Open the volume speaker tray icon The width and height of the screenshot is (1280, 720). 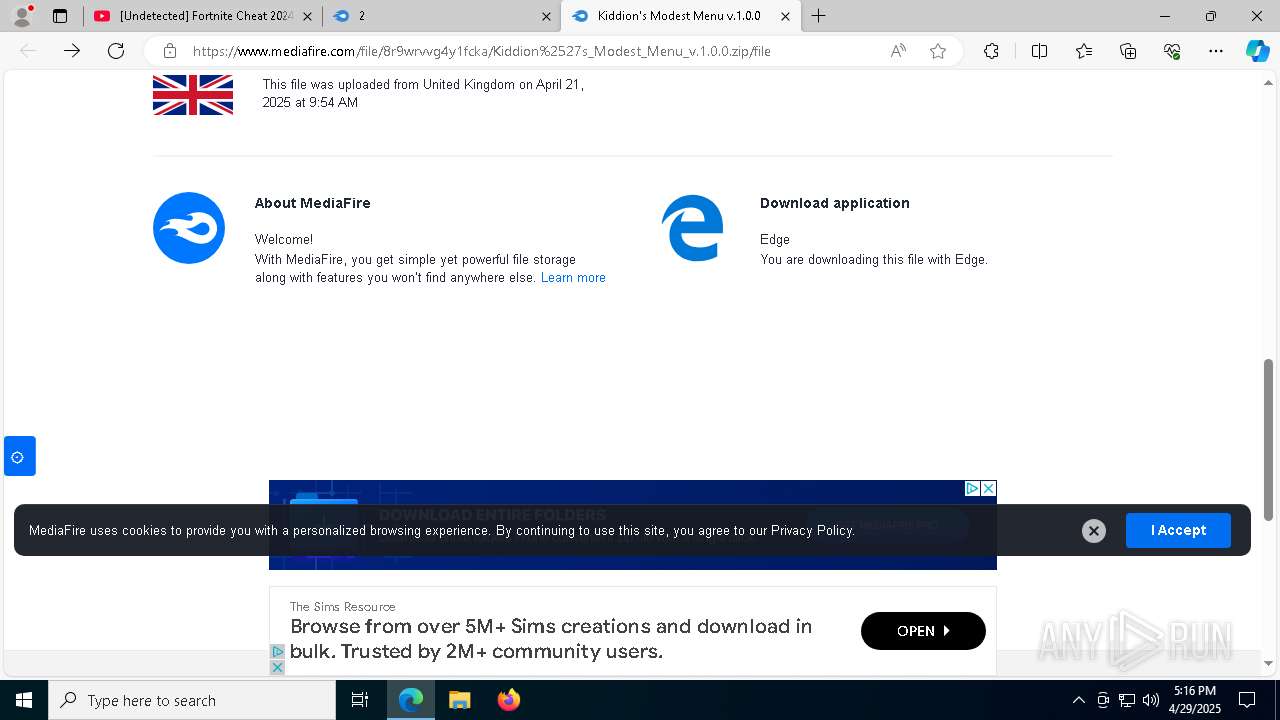1151,700
